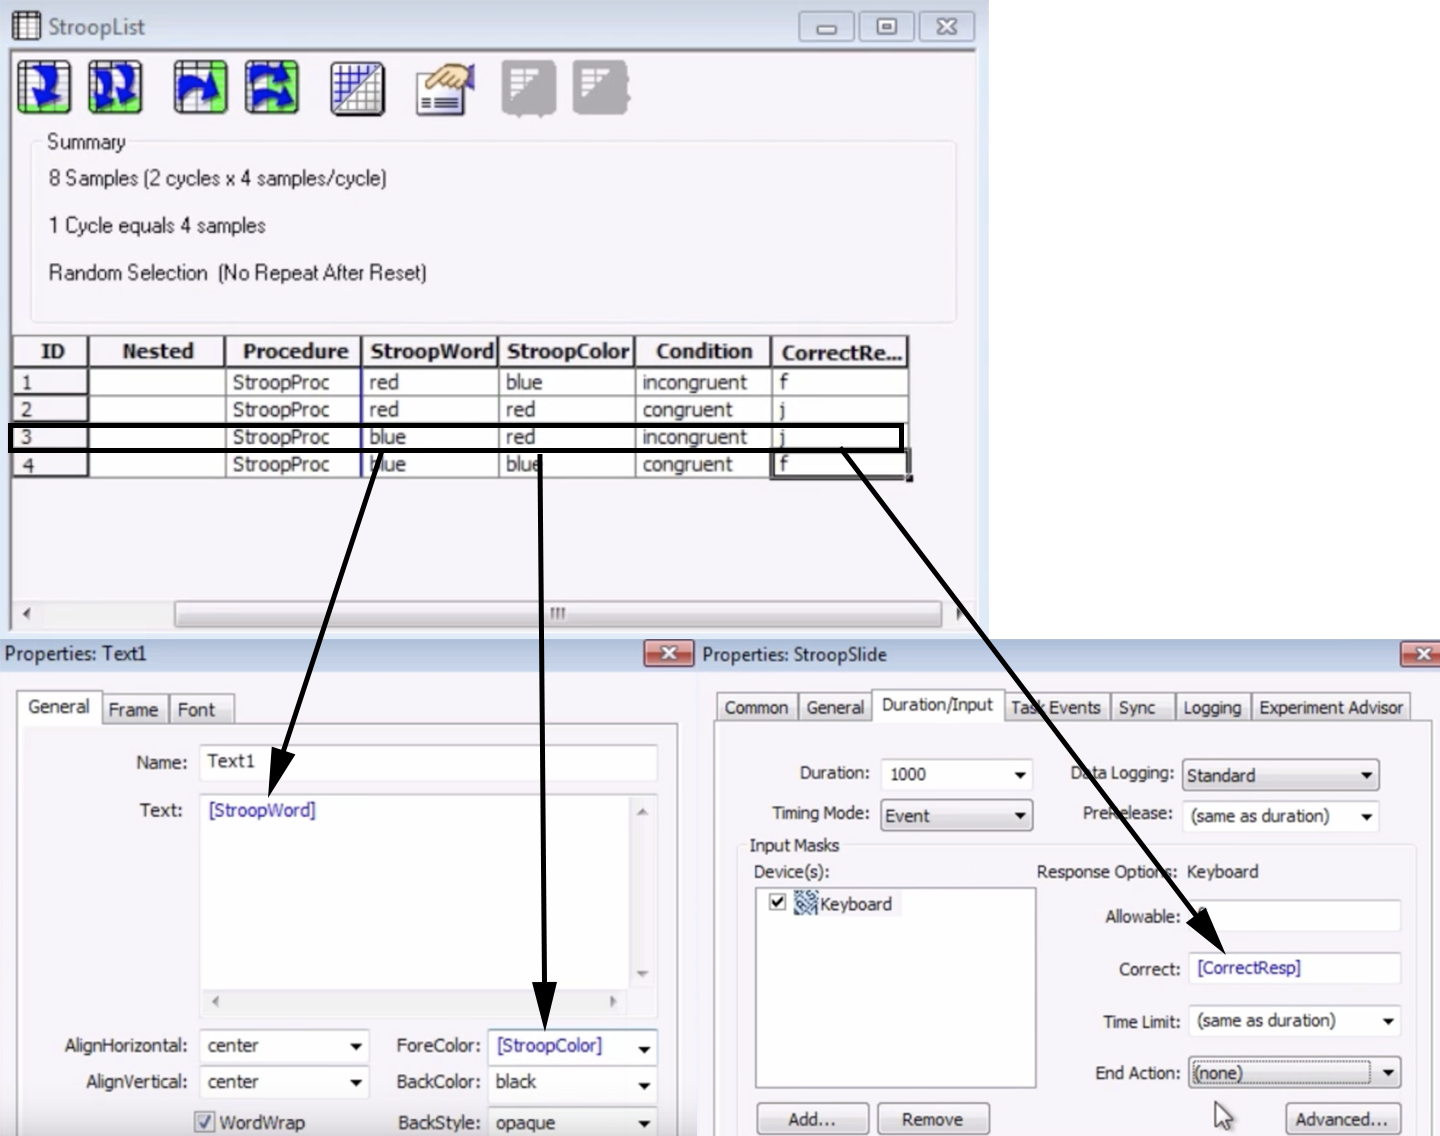Switch to the Common tab in StroopSlide properties

[x=756, y=707]
